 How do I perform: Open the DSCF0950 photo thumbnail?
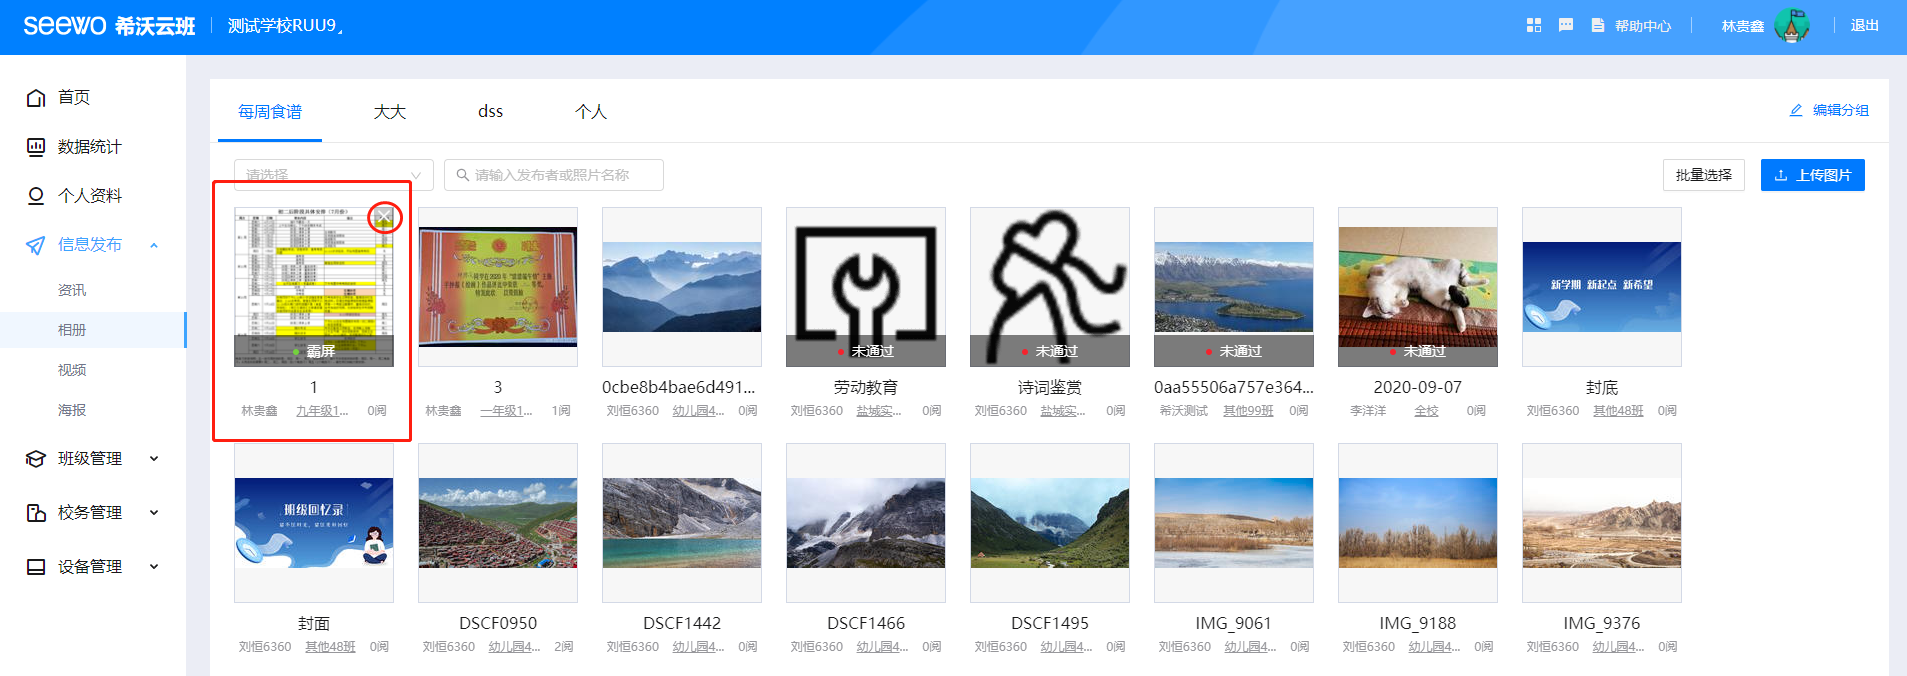tap(497, 523)
